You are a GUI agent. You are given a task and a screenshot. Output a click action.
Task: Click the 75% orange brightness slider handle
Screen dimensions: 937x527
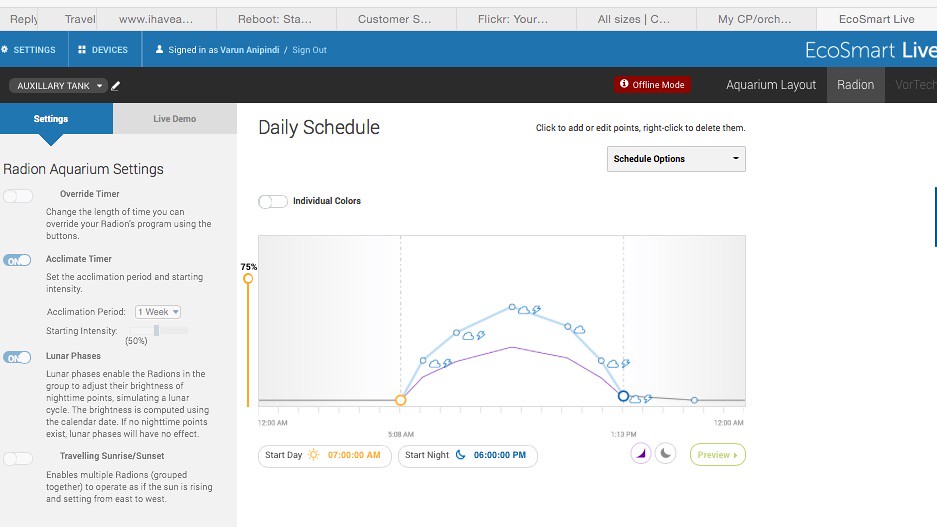pos(248,278)
